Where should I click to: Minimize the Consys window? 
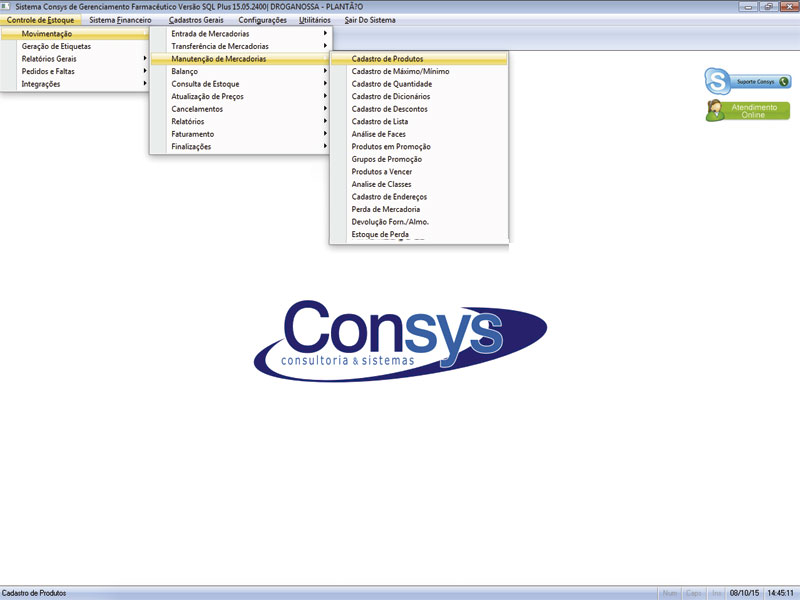pos(748,7)
